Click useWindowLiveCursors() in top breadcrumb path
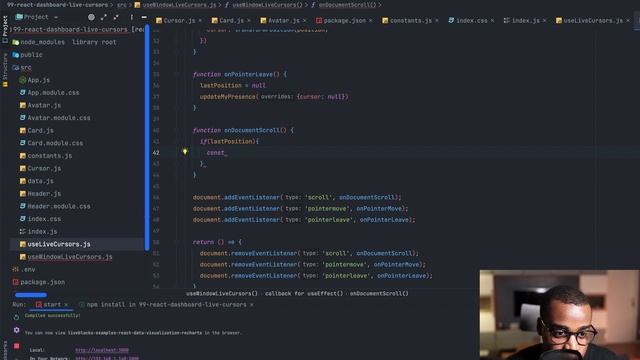Viewport: 640px width, 360px height. coord(267,5)
